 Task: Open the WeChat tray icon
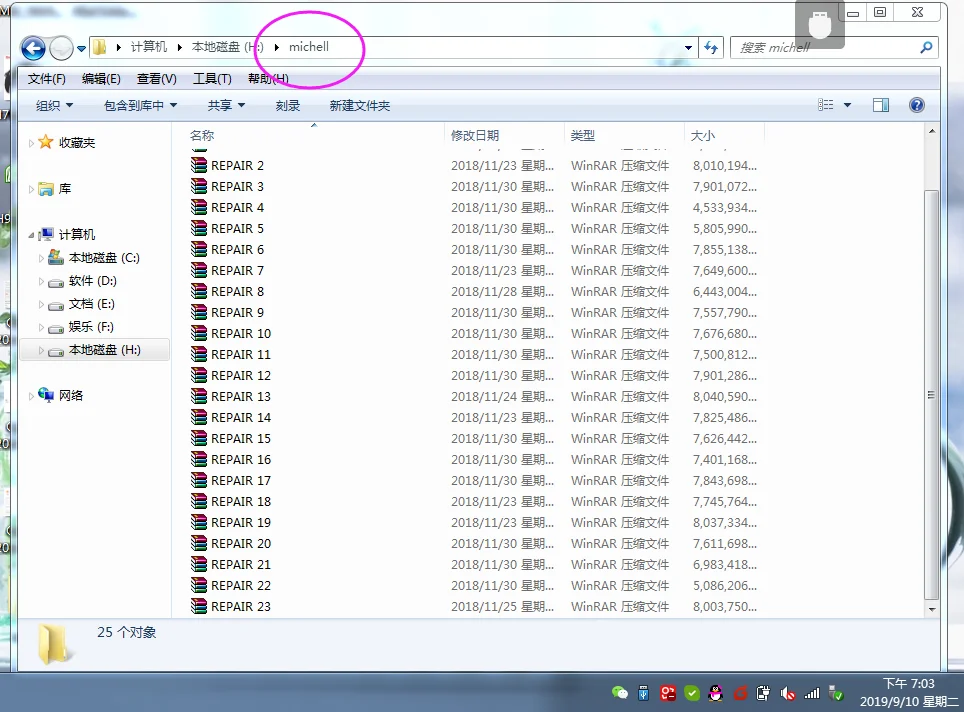620,694
